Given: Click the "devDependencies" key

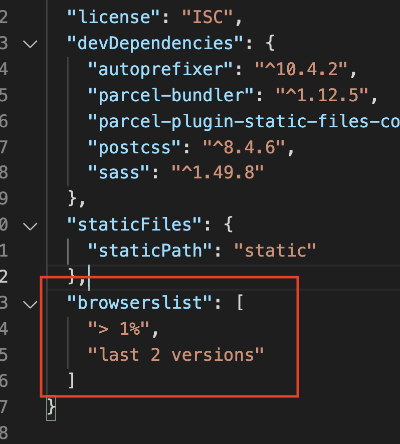Looking at the screenshot, I should click(155, 43).
